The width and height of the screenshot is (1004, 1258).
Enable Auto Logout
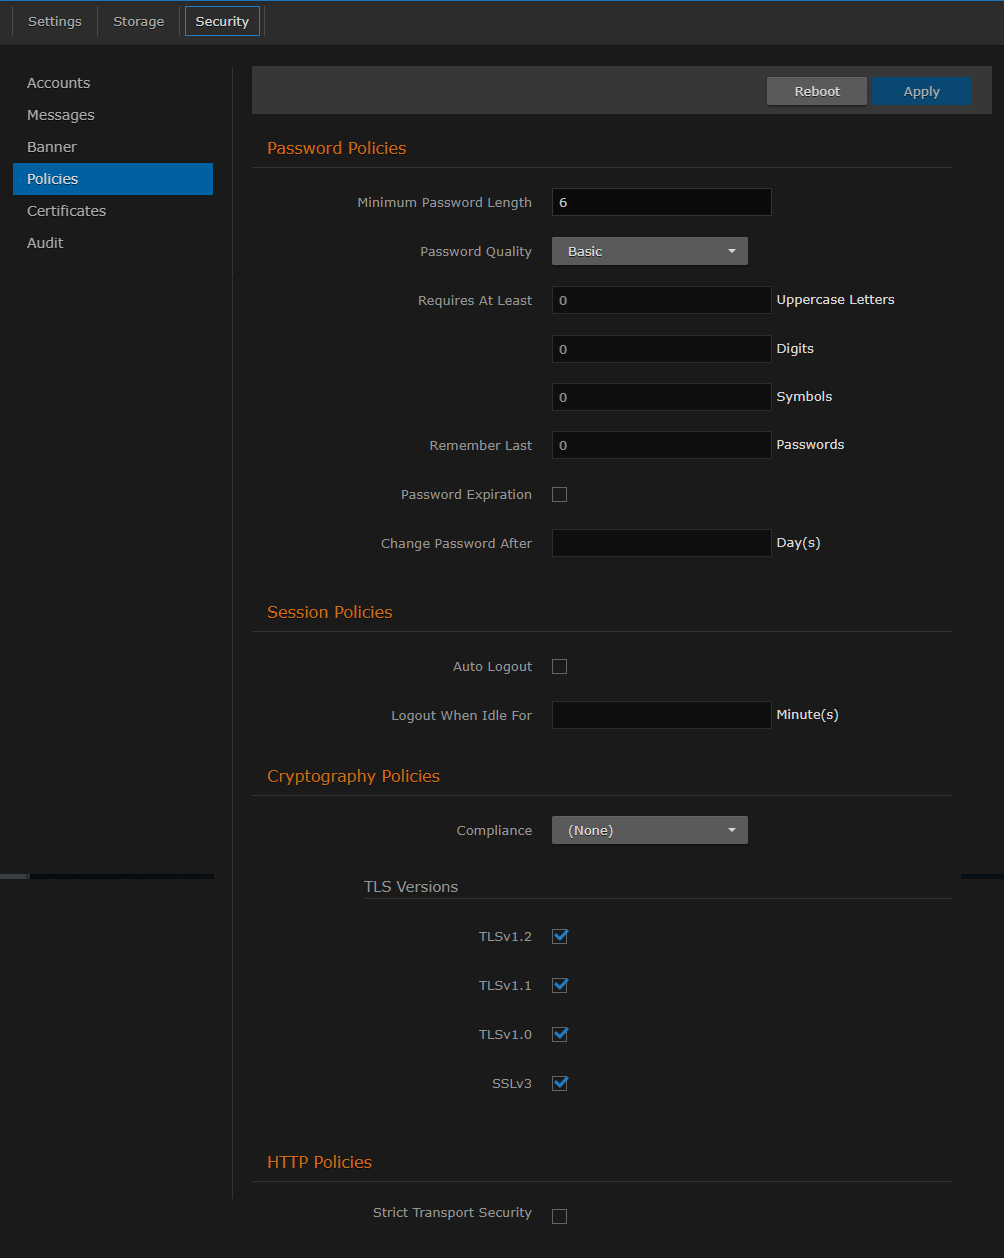[x=559, y=666]
